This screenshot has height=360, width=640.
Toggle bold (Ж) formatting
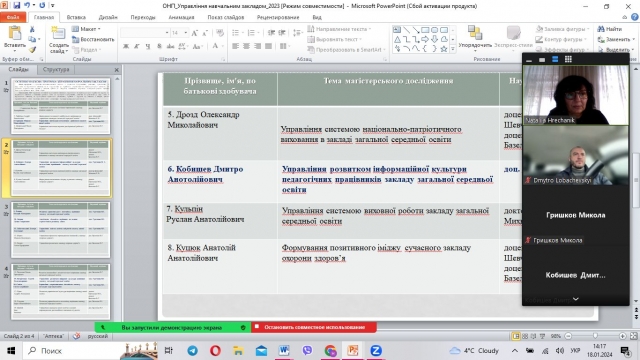tap(126, 46)
